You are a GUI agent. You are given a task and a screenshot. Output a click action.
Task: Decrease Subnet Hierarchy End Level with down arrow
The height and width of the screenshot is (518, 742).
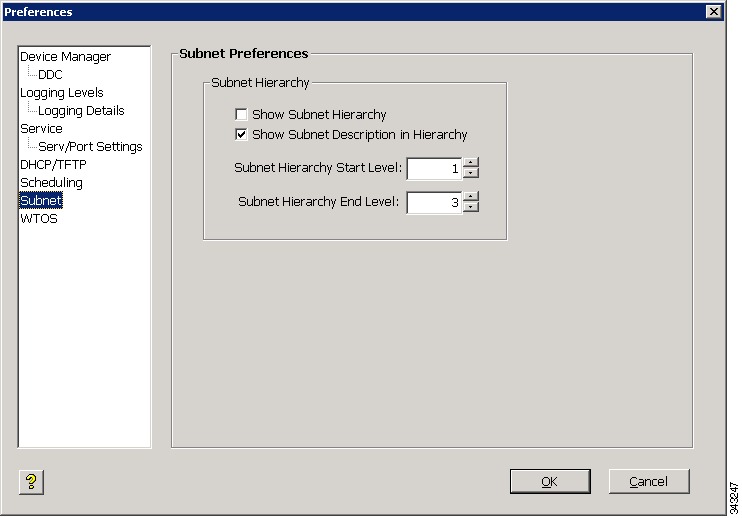471,207
